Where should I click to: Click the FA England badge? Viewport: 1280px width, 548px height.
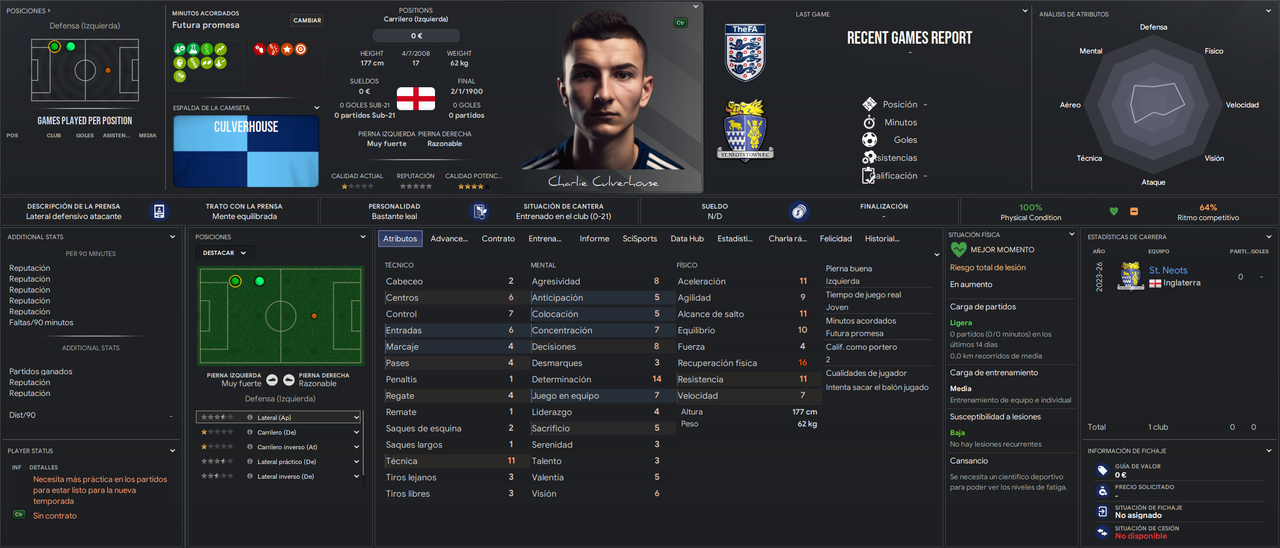[x=745, y=53]
